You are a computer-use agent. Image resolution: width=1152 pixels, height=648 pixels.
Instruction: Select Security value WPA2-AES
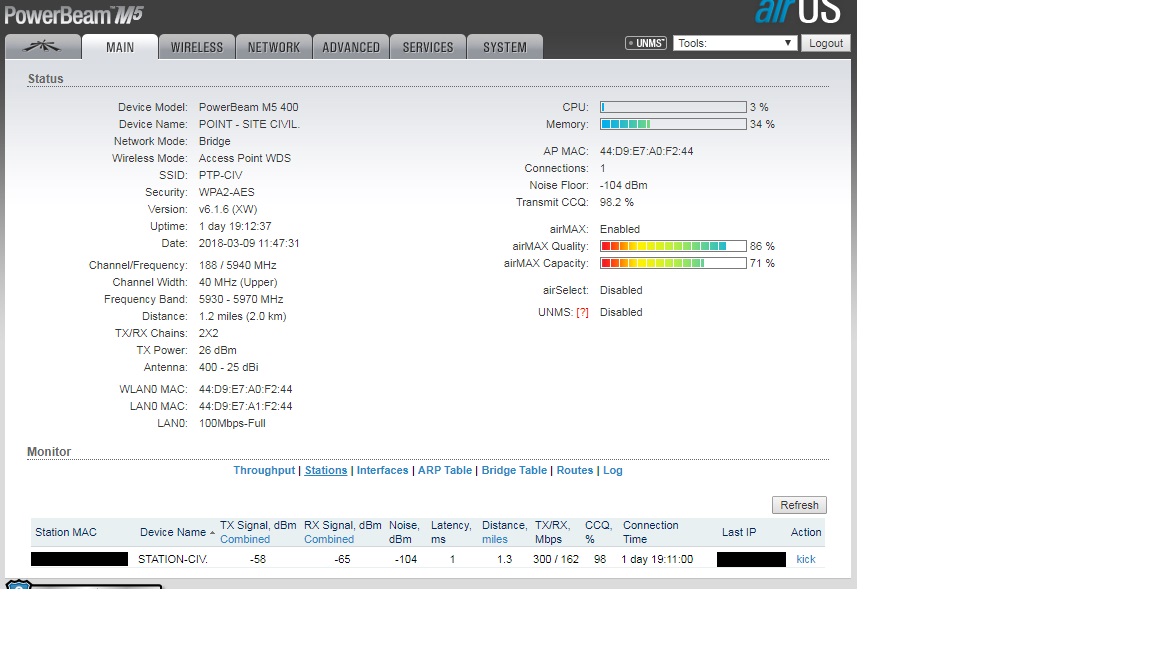[226, 192]
